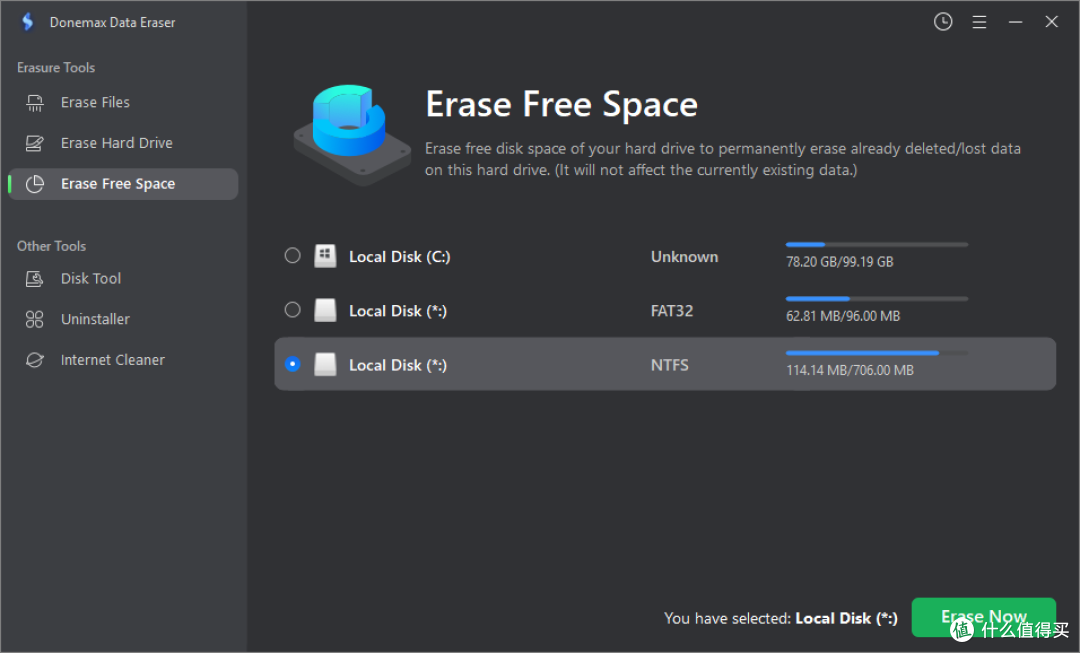The height and width of the screenshot is (653, 1080).
Task: Click the Local Disk (*:) name in the NTFS row
Action: point(398,365)
